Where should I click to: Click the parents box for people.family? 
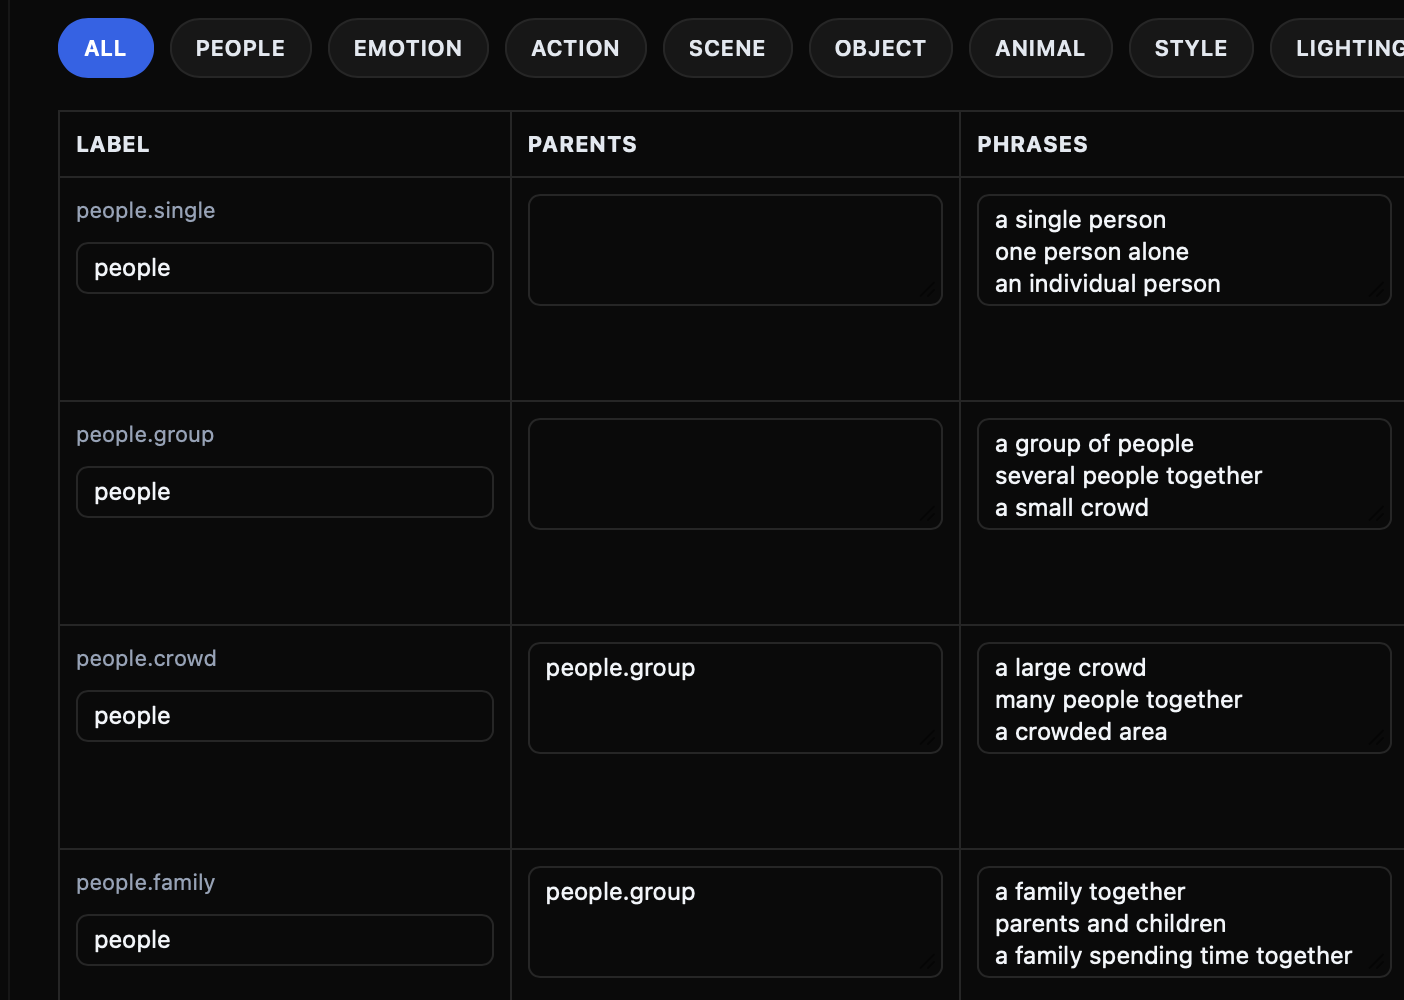coord(735,922)
